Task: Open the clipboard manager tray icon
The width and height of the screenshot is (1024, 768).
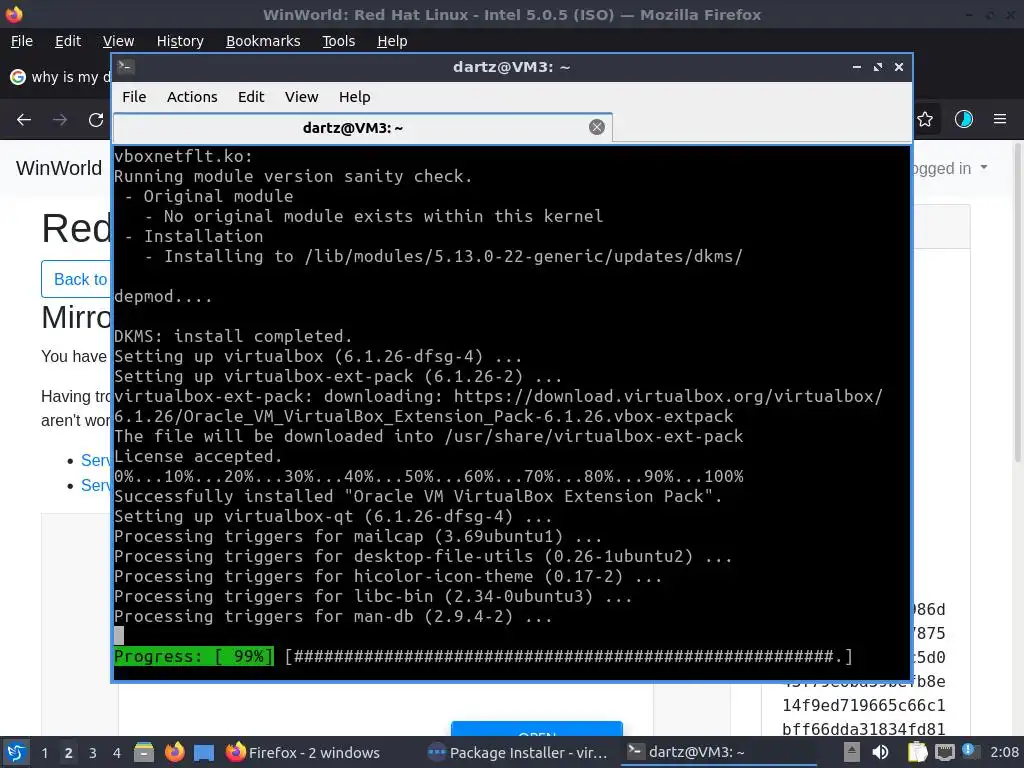Action: 918,752
